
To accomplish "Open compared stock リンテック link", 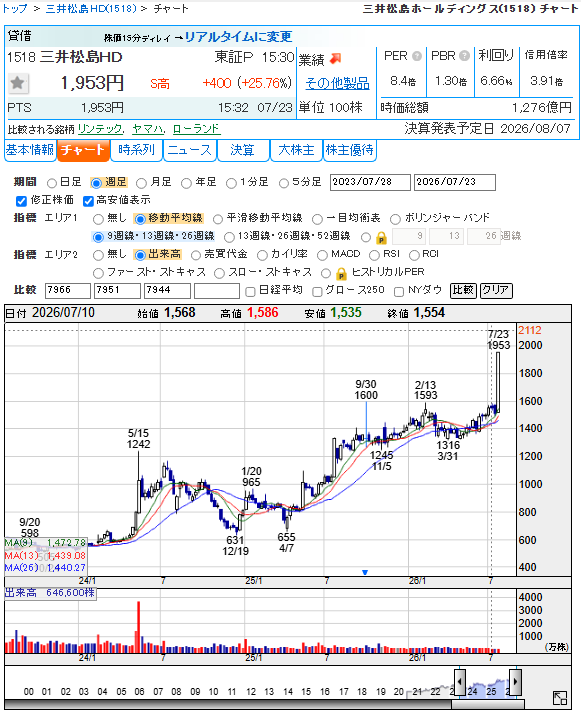I will tap(100, 129).
